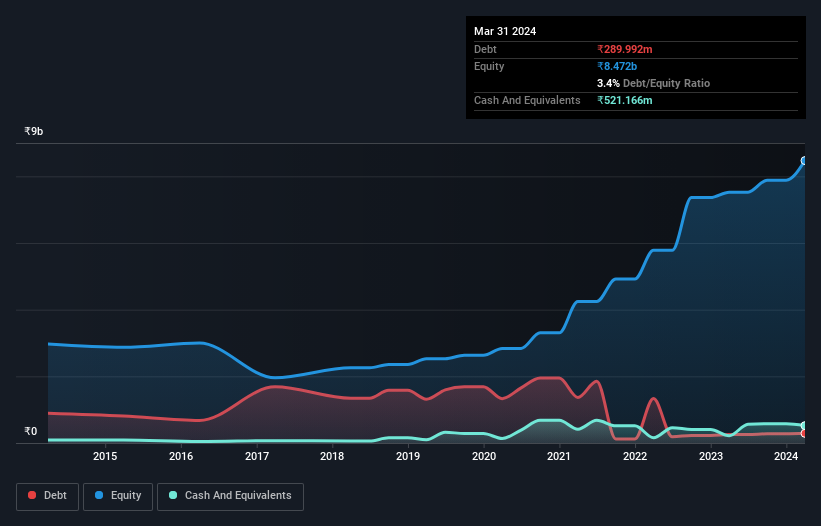Click the red Debt legend dot
The width and height of the screenshot is (821, 526).
point(32,495)
